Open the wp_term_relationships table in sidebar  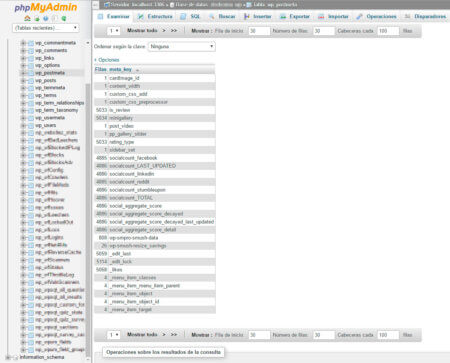[x=60, y=103]
